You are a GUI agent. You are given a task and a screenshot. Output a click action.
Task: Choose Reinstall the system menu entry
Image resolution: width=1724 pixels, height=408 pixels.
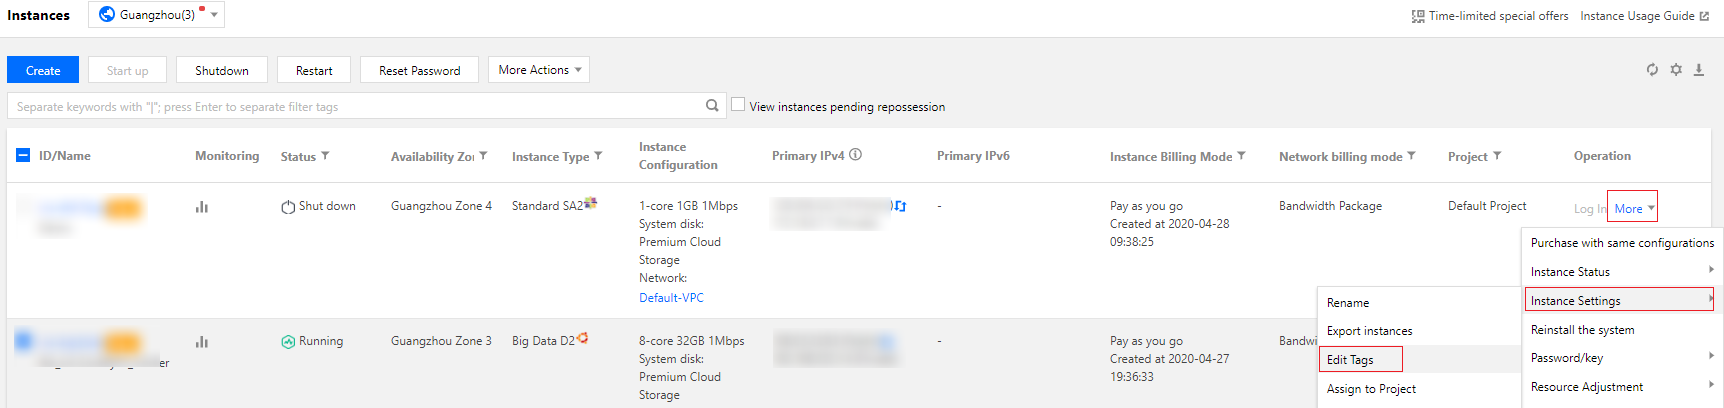(x=1582, y=330)
